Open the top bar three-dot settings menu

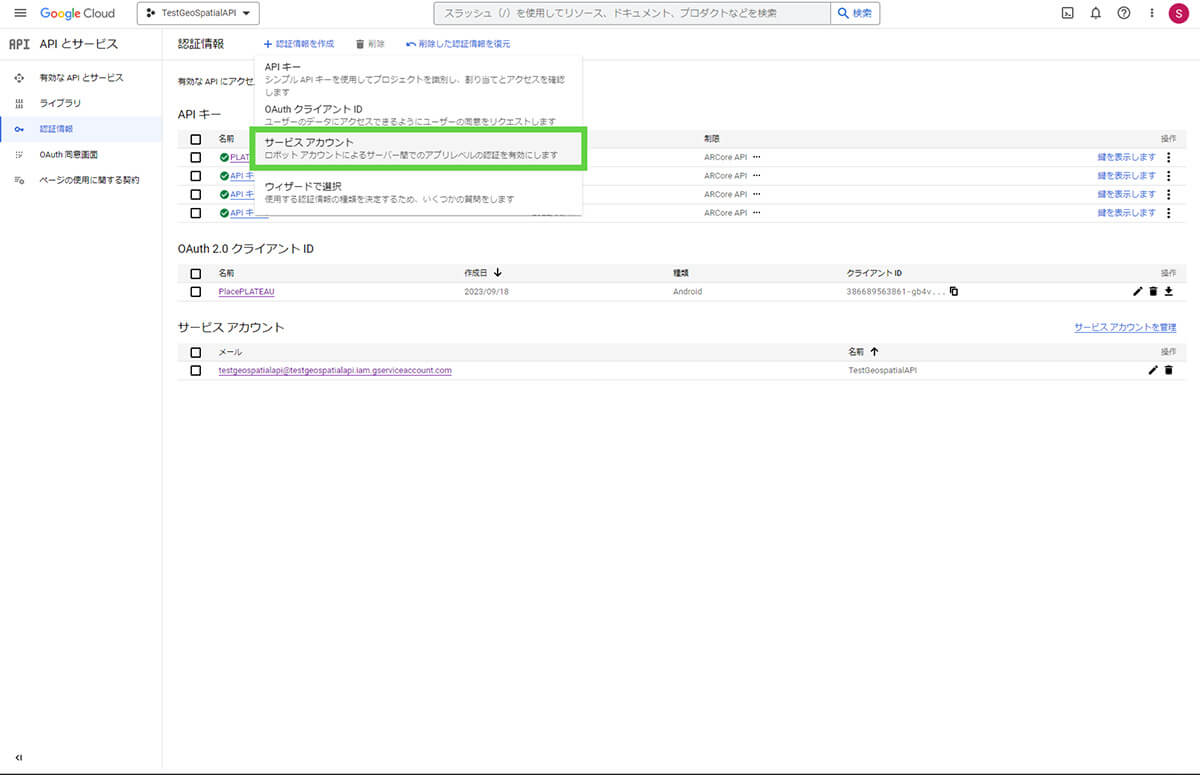pyautogui.click(x=1152, y=13)
